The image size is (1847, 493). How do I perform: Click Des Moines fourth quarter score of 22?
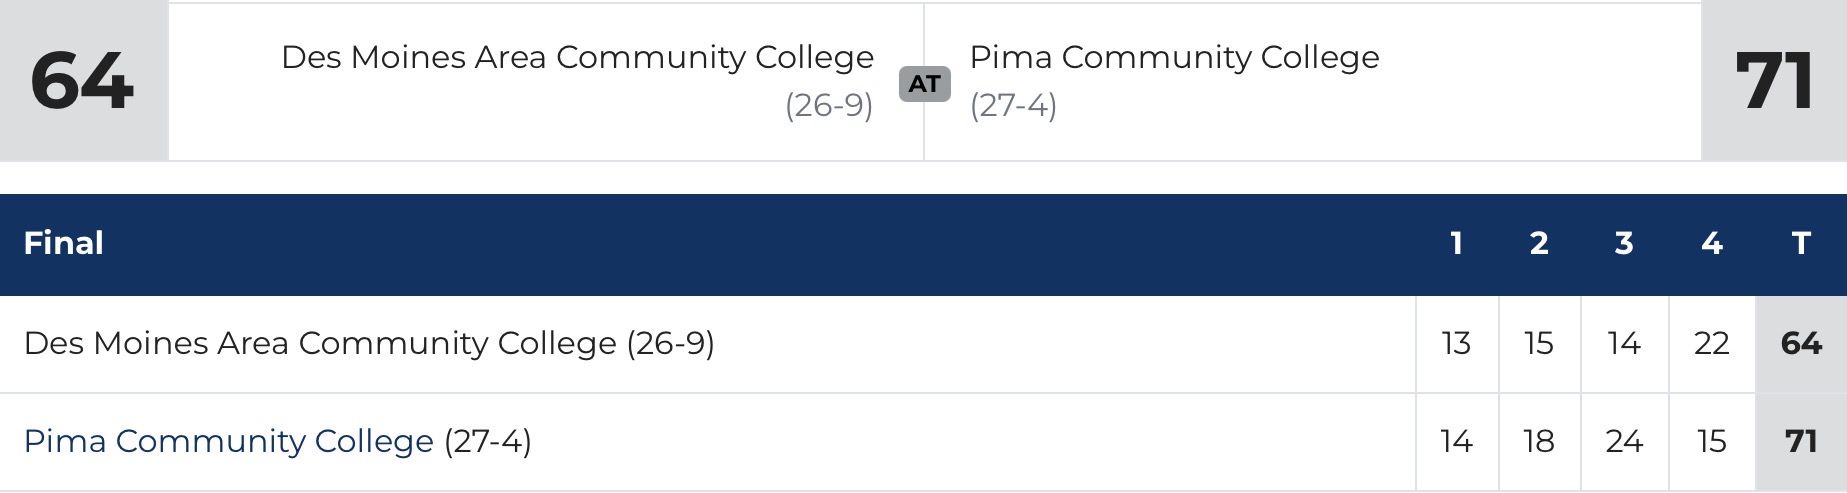point(1711,344)
